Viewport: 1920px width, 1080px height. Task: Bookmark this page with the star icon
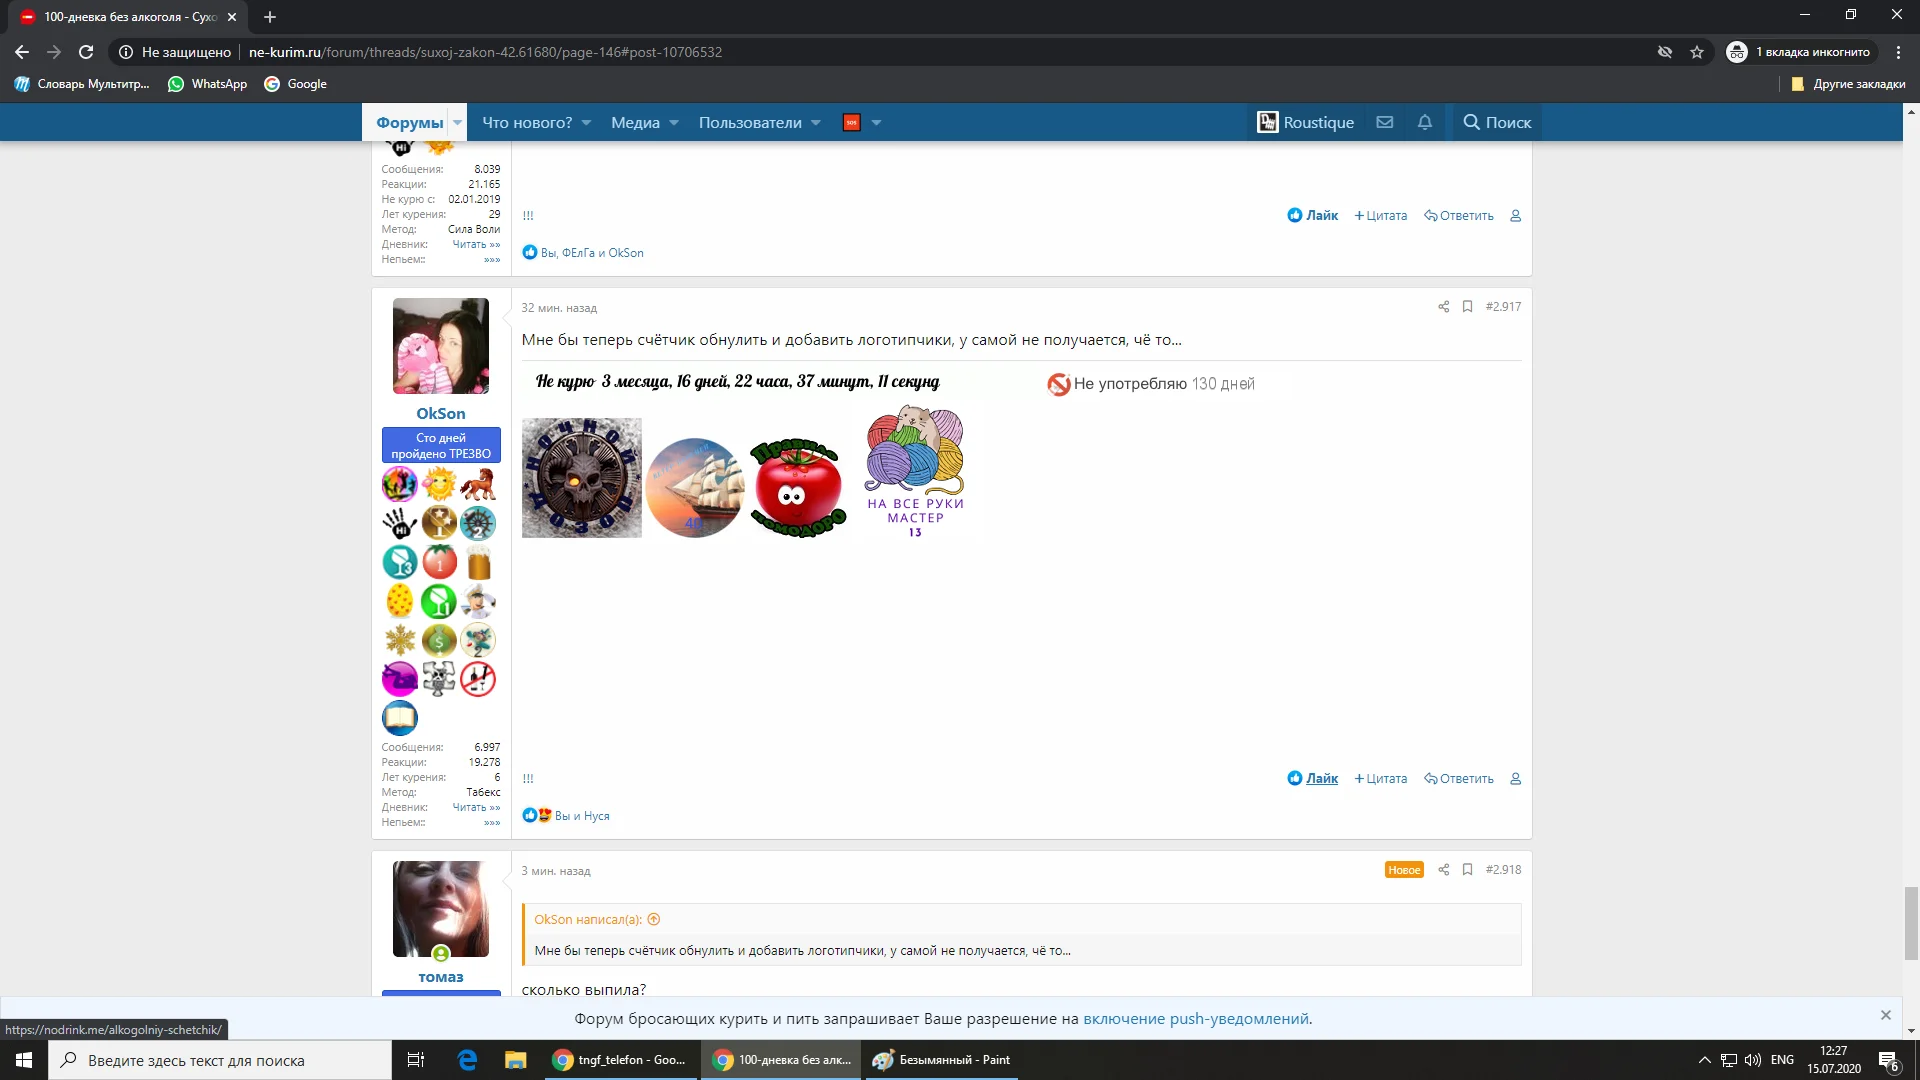click(x=1697, y=52)
